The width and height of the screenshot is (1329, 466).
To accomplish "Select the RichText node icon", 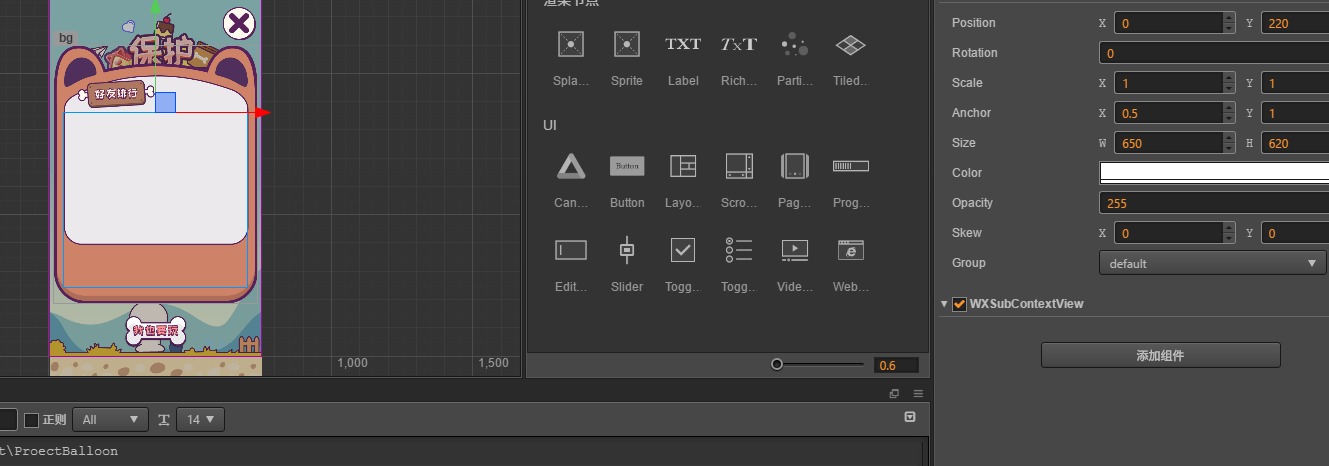I will (x=739, y=44).
